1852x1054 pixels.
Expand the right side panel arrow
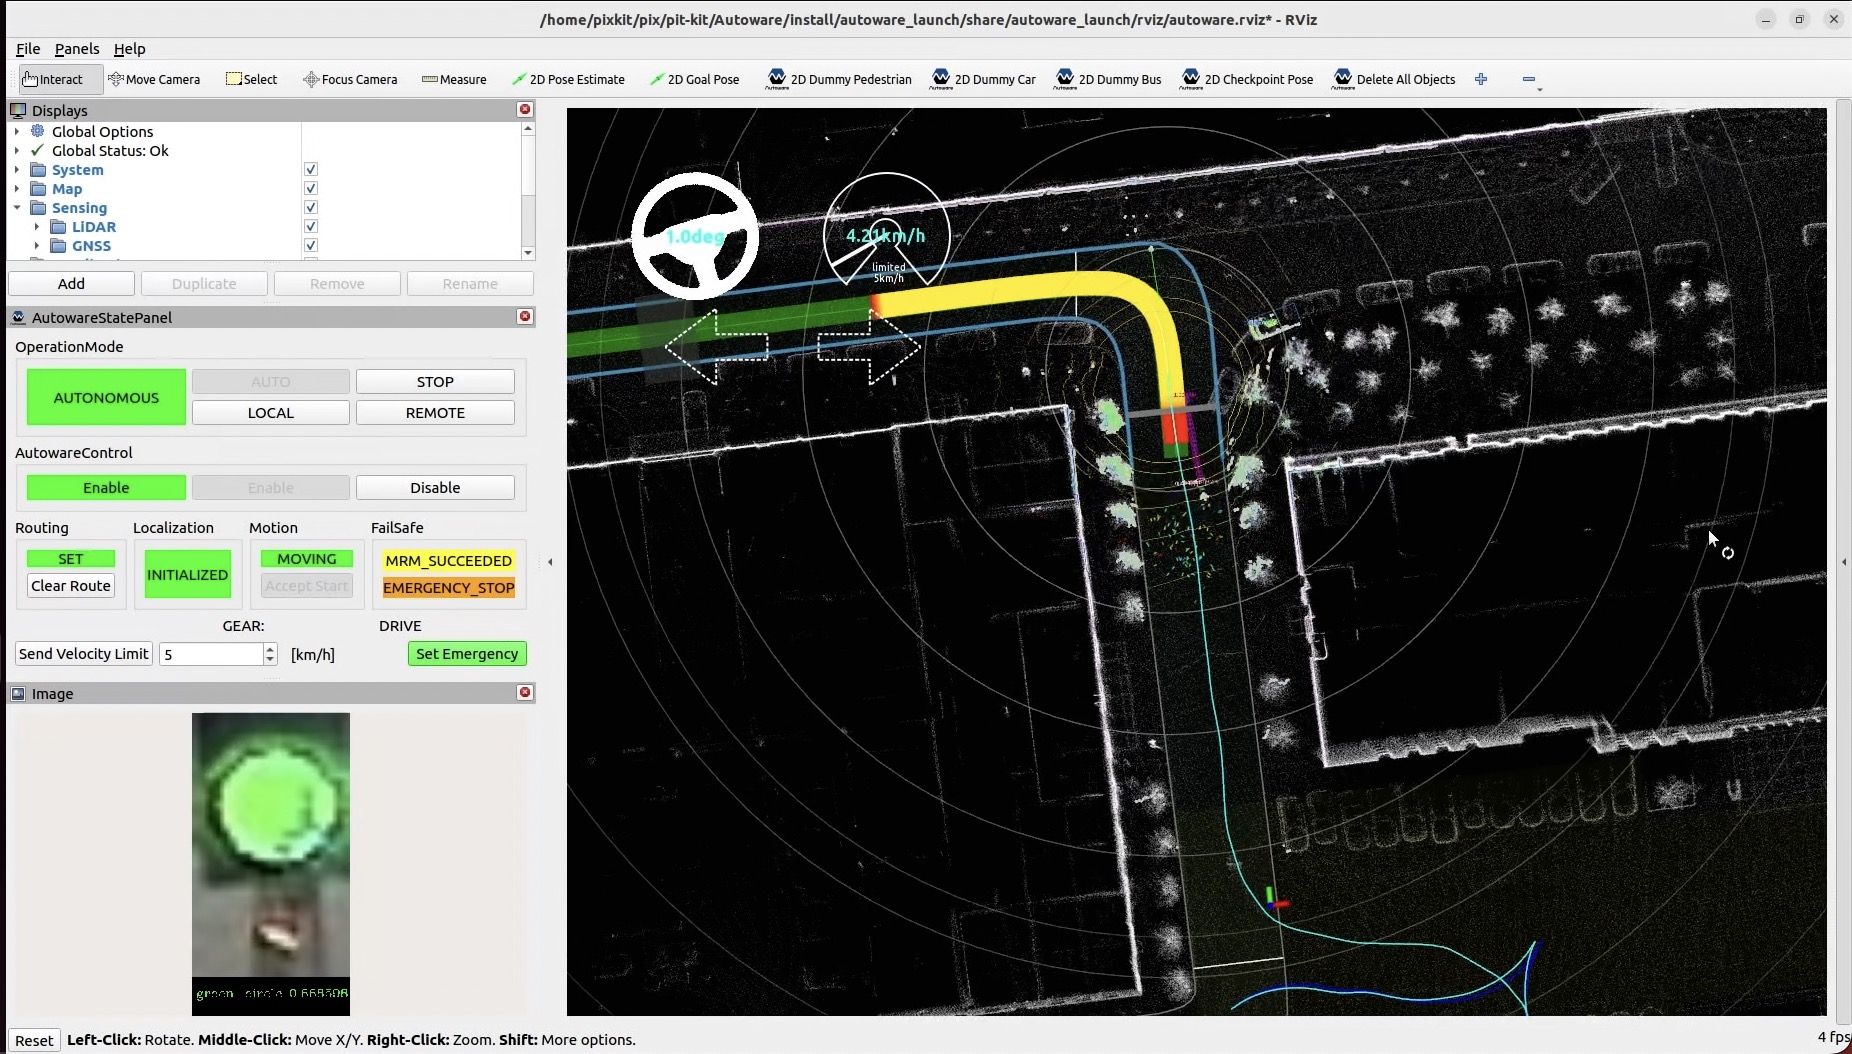(1844, 562)
